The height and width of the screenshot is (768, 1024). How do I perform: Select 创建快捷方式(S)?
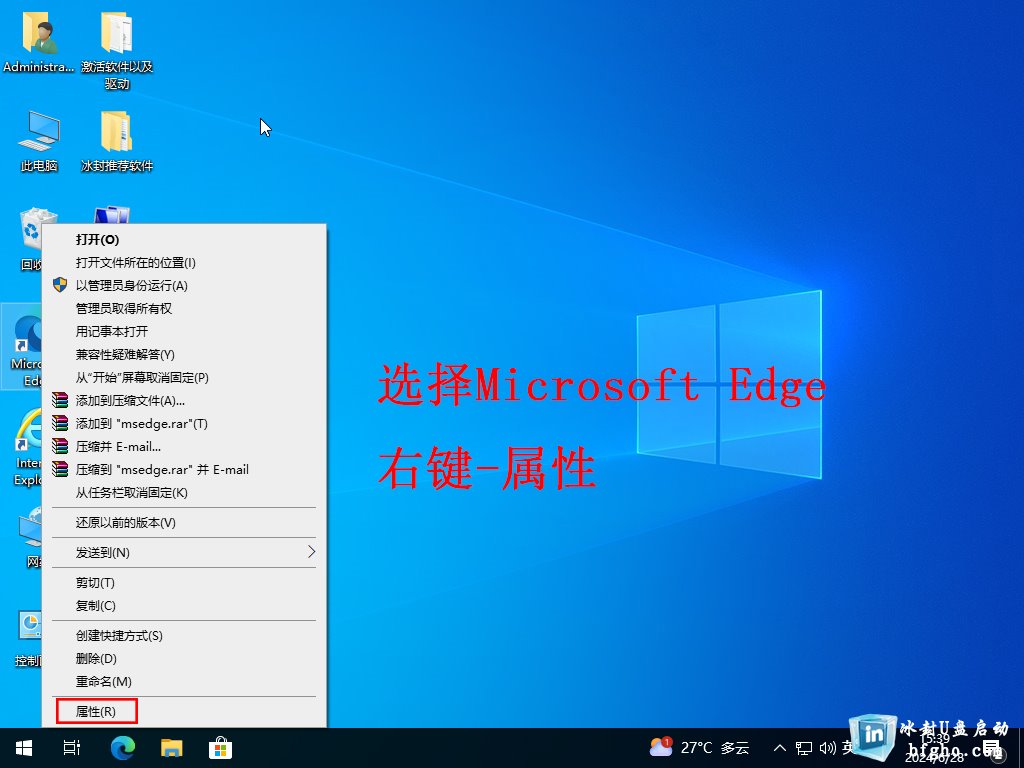pos(184,635)
